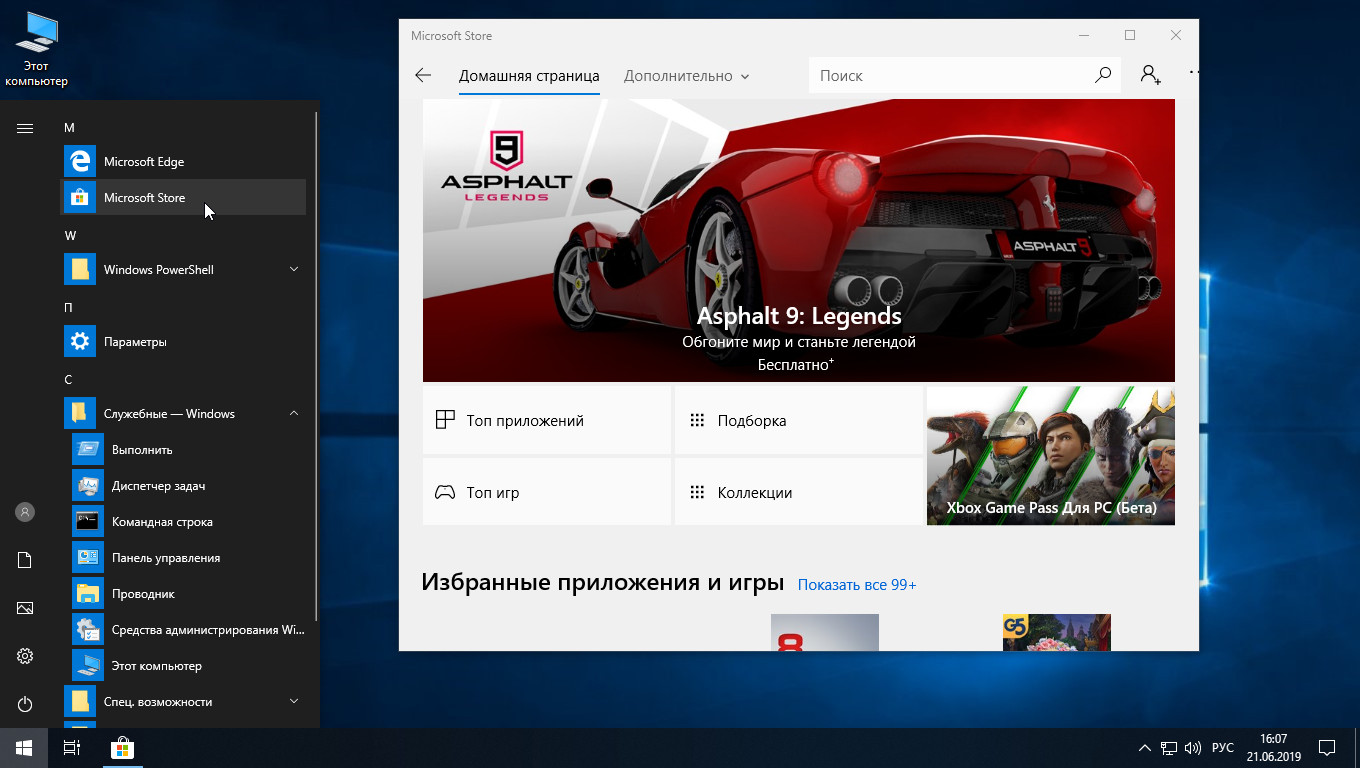Click the network icon in system tray

1169,748
